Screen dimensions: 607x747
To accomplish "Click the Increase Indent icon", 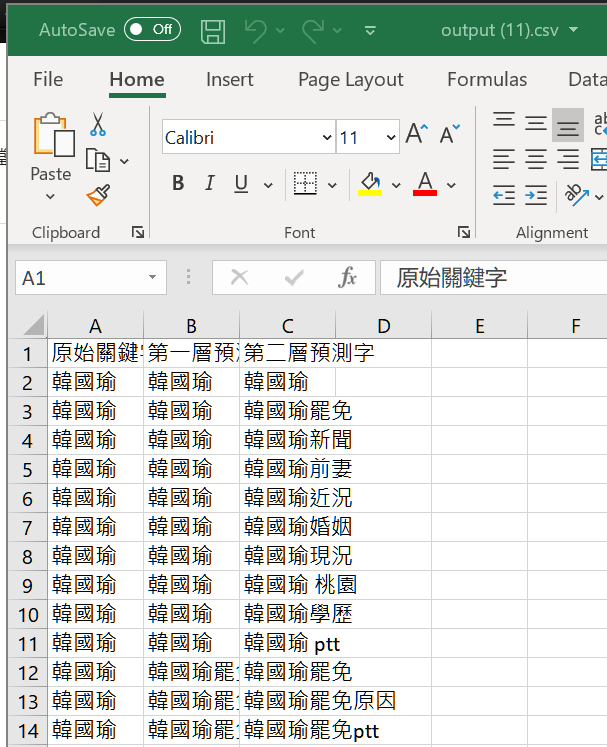I will point(536,195).
